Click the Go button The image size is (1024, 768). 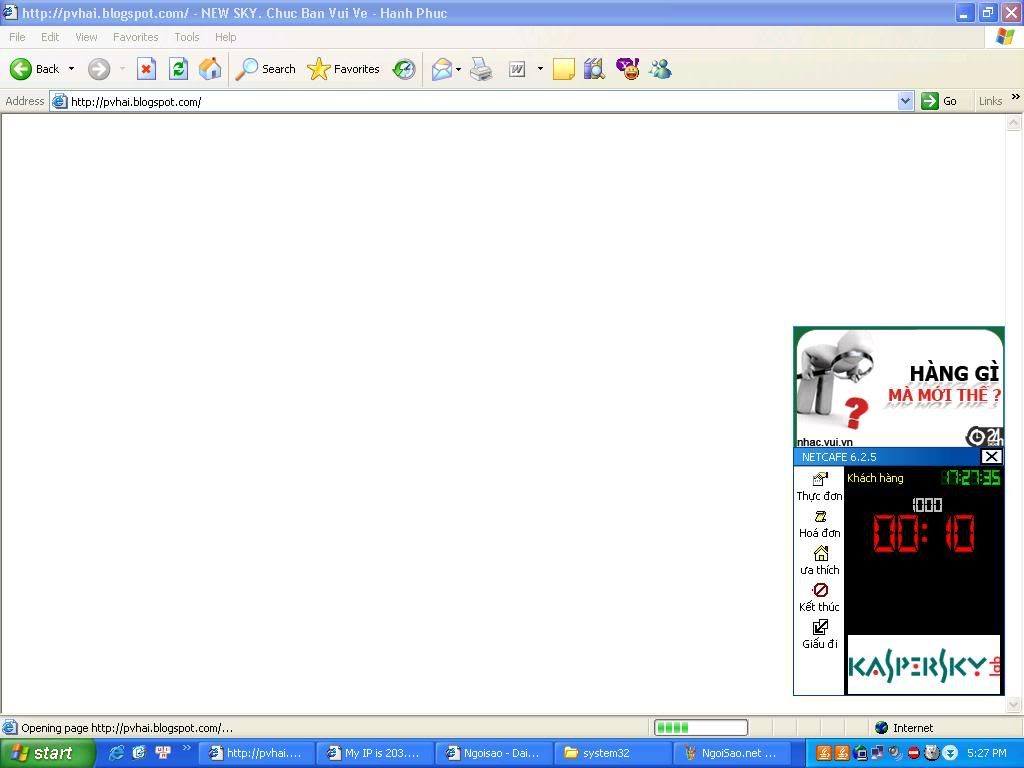[x=939, y=101]
